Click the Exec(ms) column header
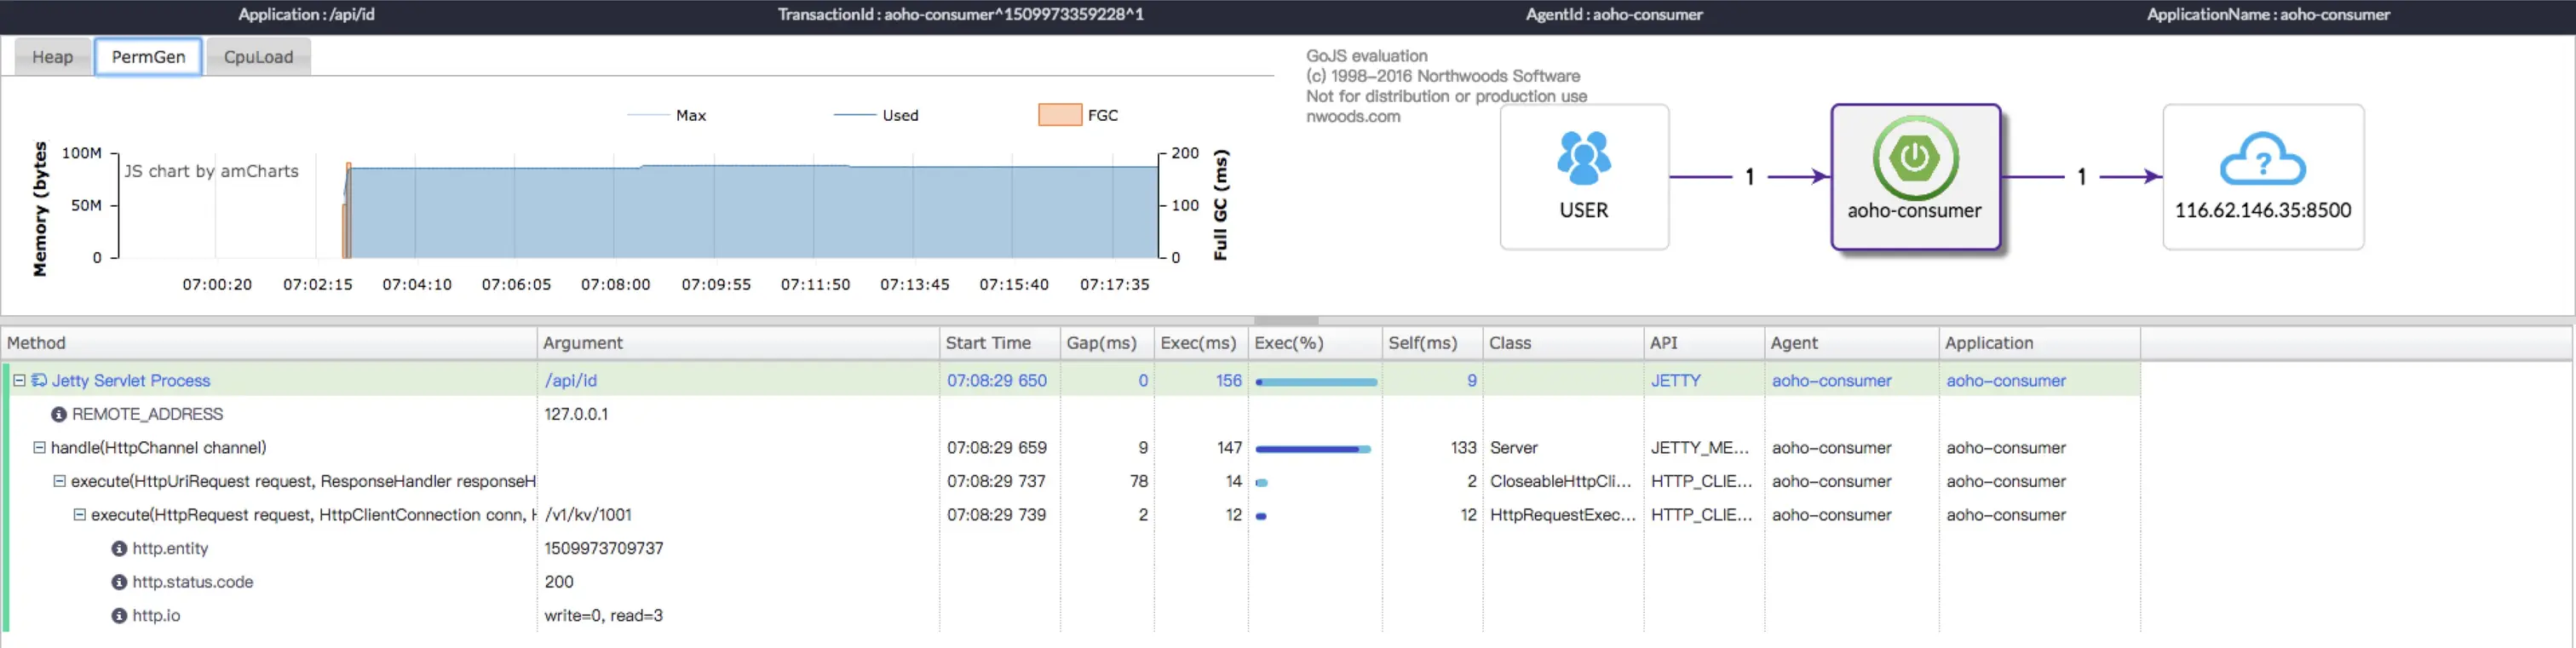This screenshot has height=648, width=2576. (1201, 343)
